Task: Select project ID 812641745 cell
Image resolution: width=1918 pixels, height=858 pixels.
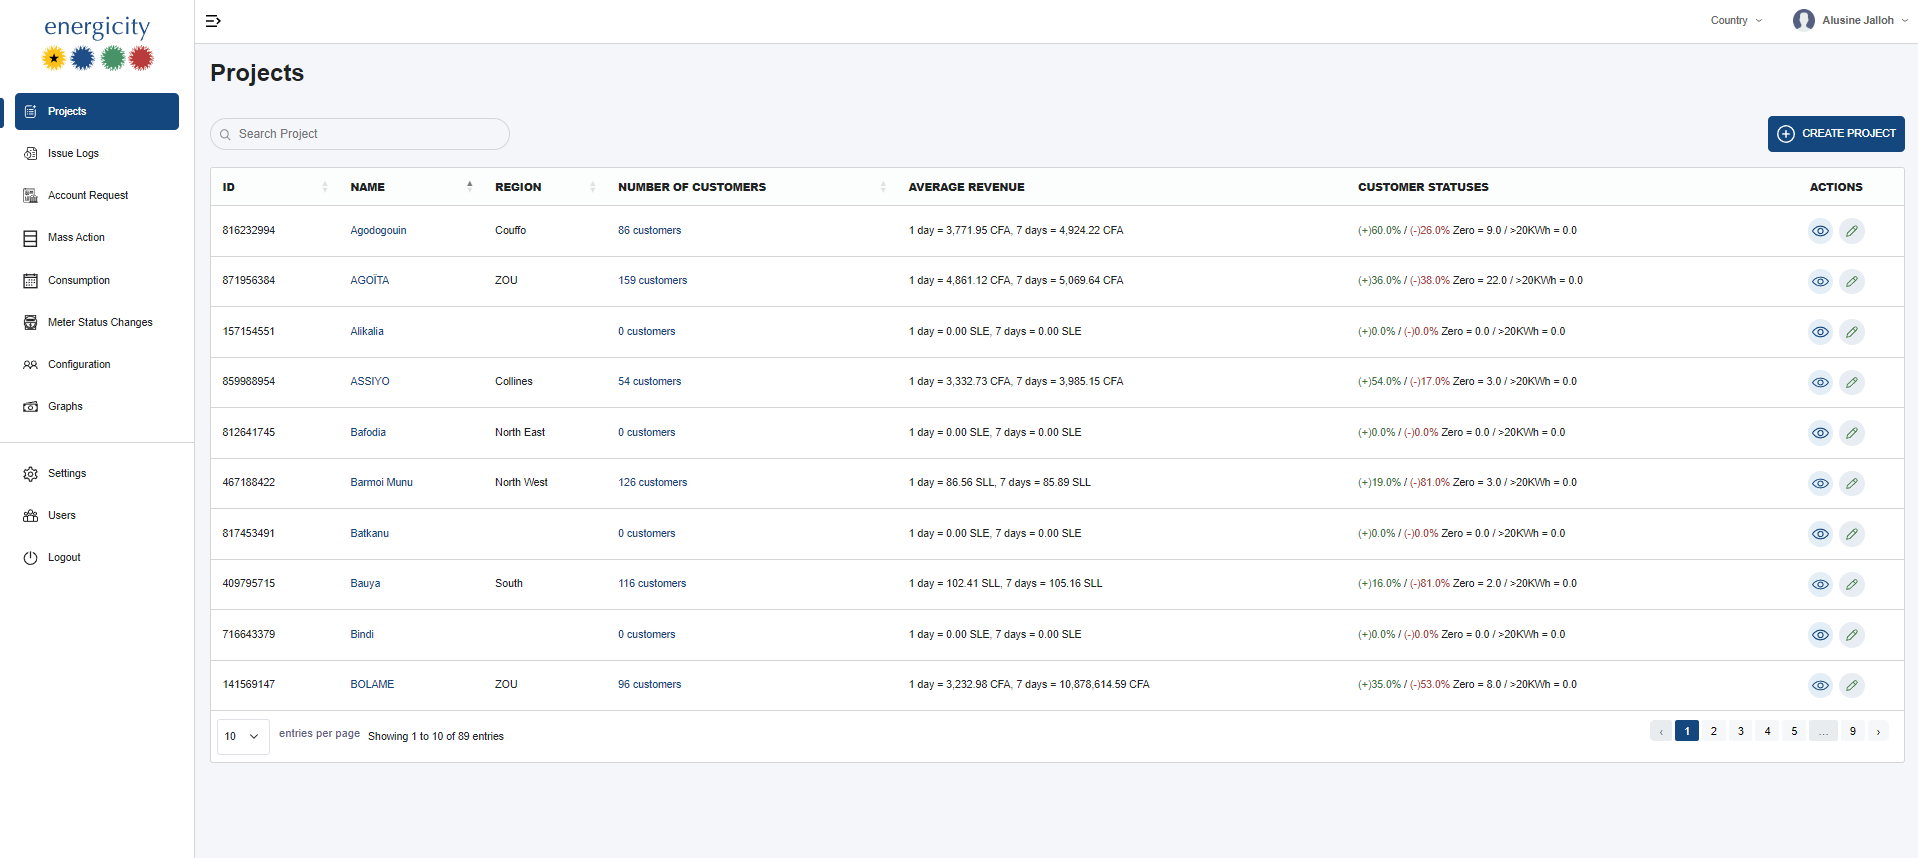Action: pos(249,433)
